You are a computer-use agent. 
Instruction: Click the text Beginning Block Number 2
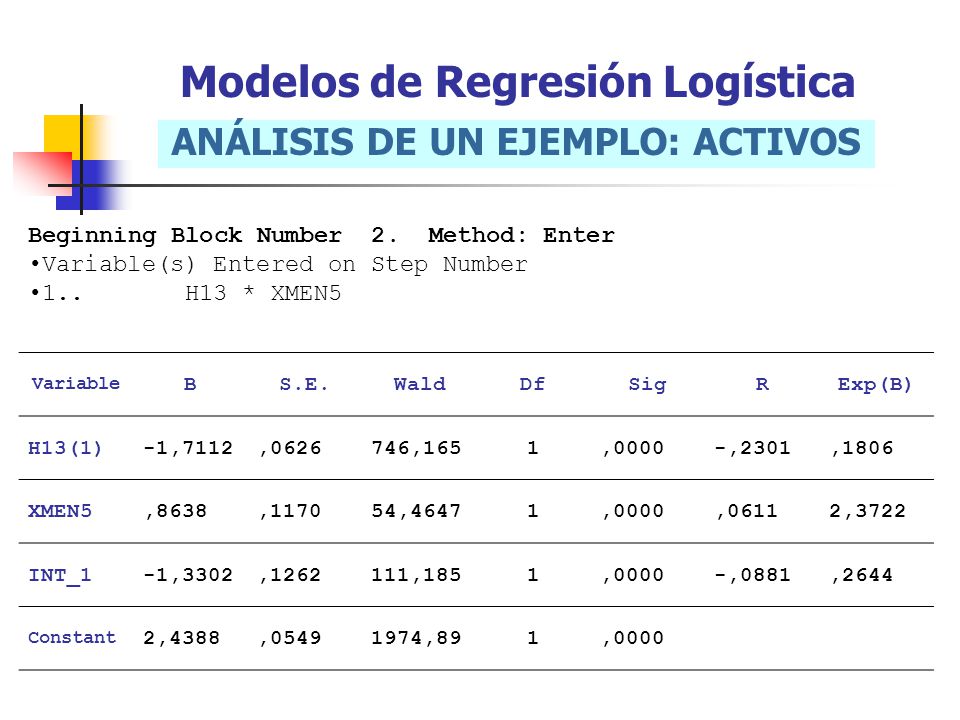212,235
